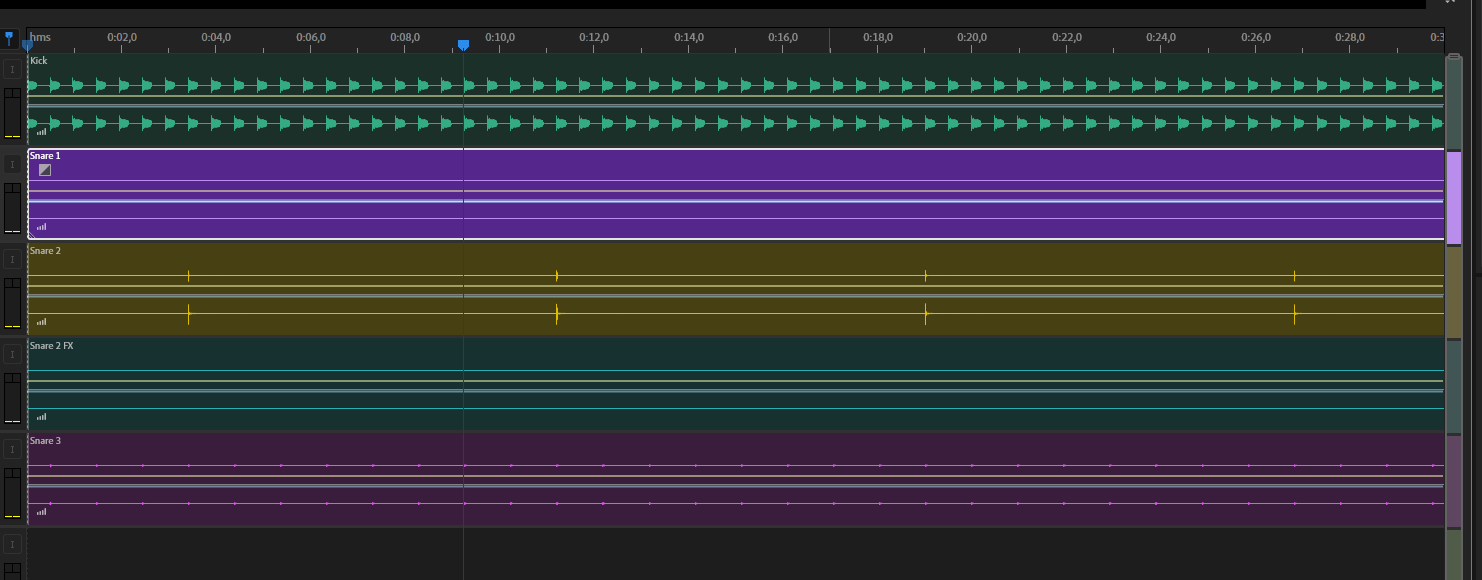Click the first Snare 2 hit in the upper channel
1482x580 pixels.
tap(188, 276)
